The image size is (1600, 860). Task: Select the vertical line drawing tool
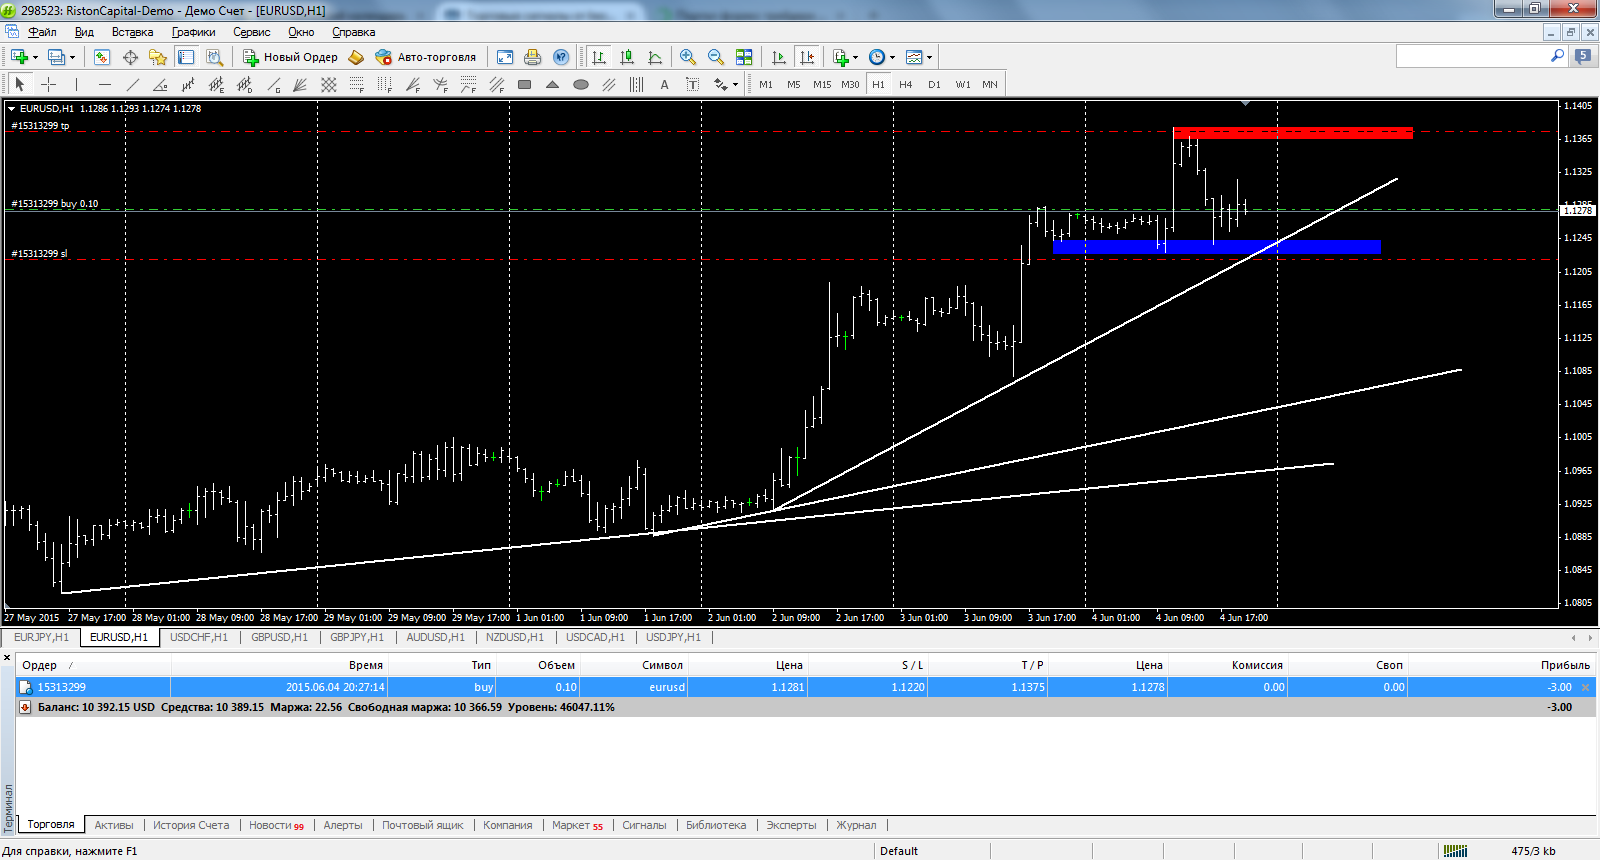[76, 84]
